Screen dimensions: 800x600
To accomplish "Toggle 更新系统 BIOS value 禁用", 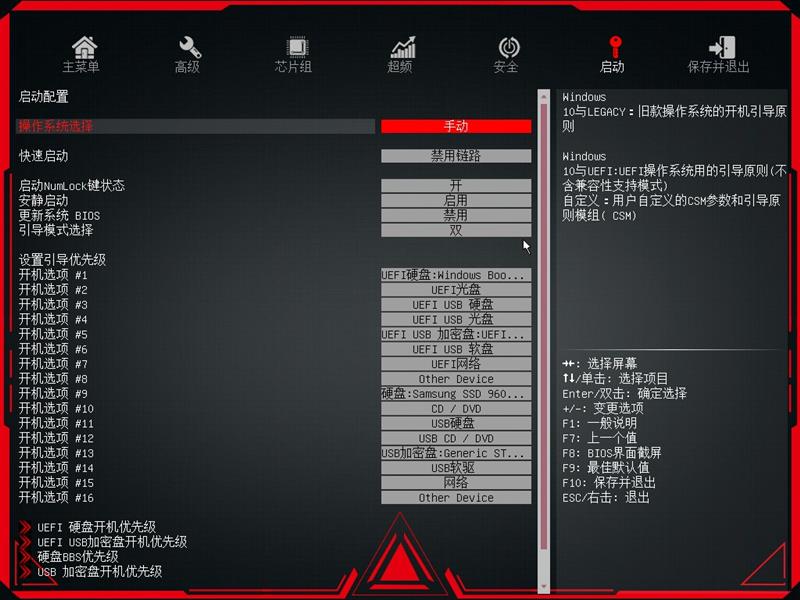I will (x=456, y=215).
